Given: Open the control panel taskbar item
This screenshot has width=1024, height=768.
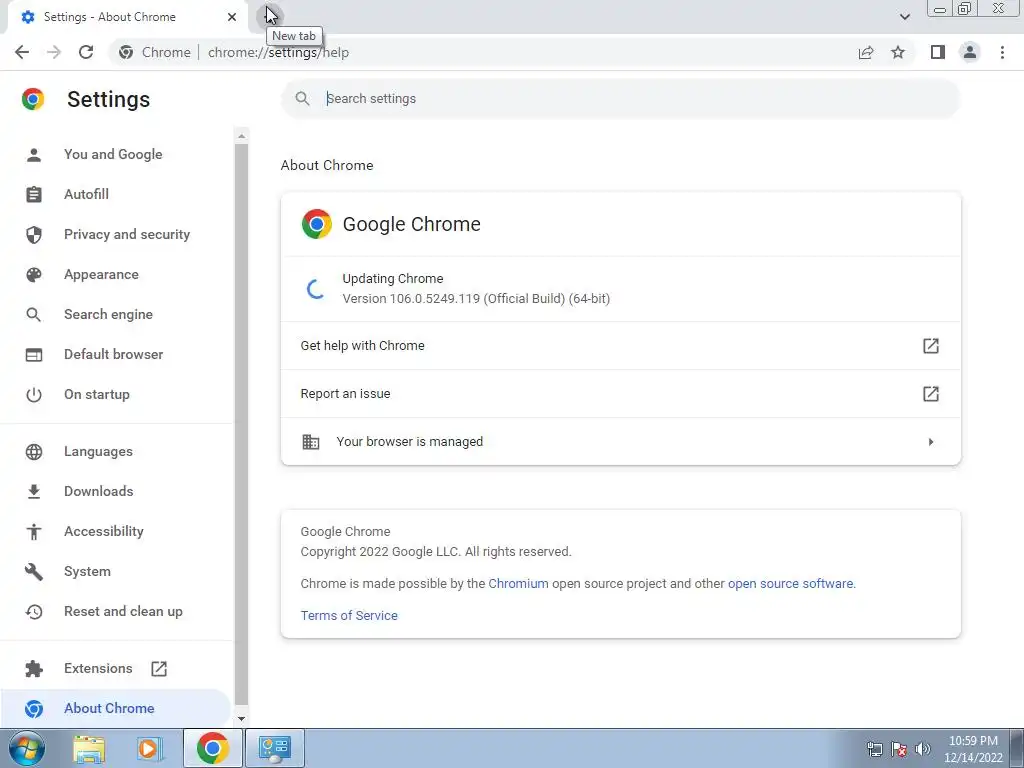Looking at the screenshot, I should 274,748.
